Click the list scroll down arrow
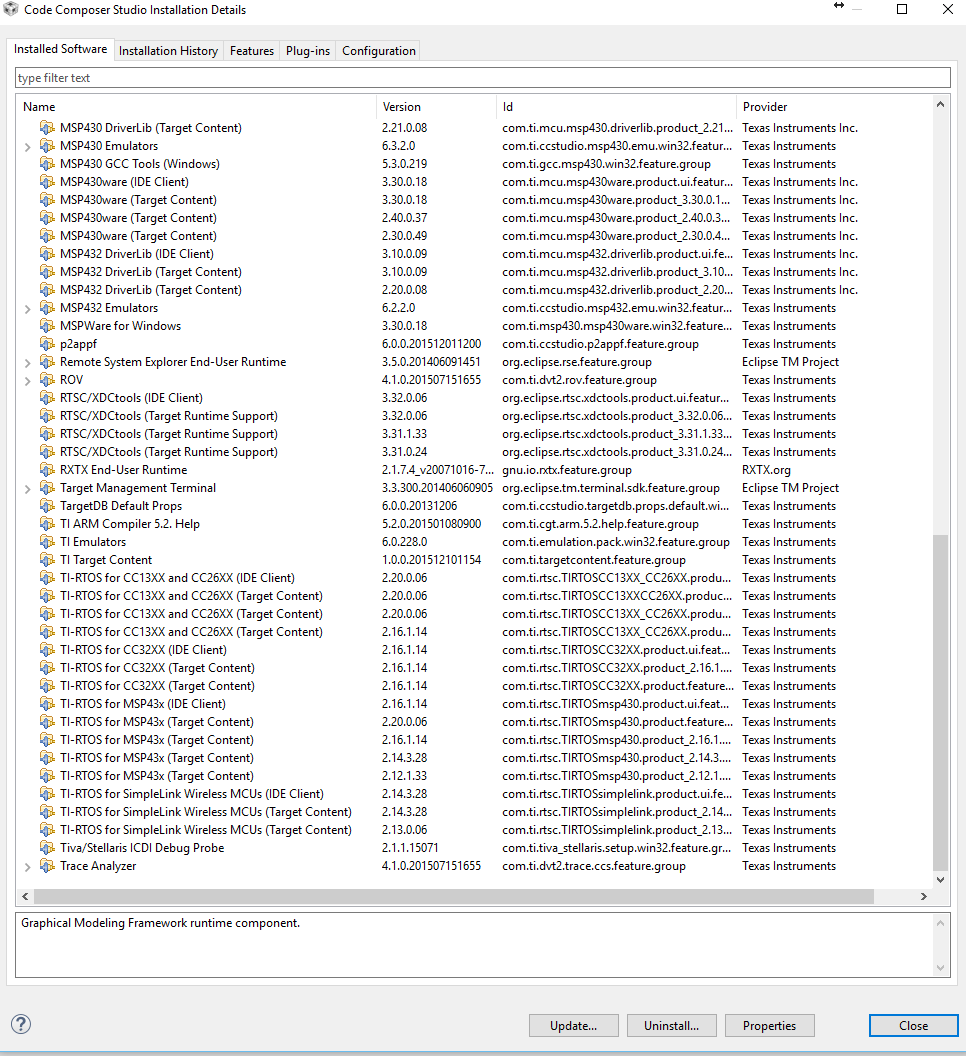The image size is (966, 1056). pos(940,880)
